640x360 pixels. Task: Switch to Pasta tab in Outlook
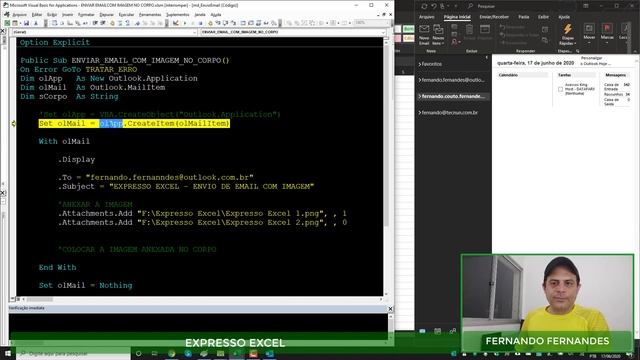(524, 17)
